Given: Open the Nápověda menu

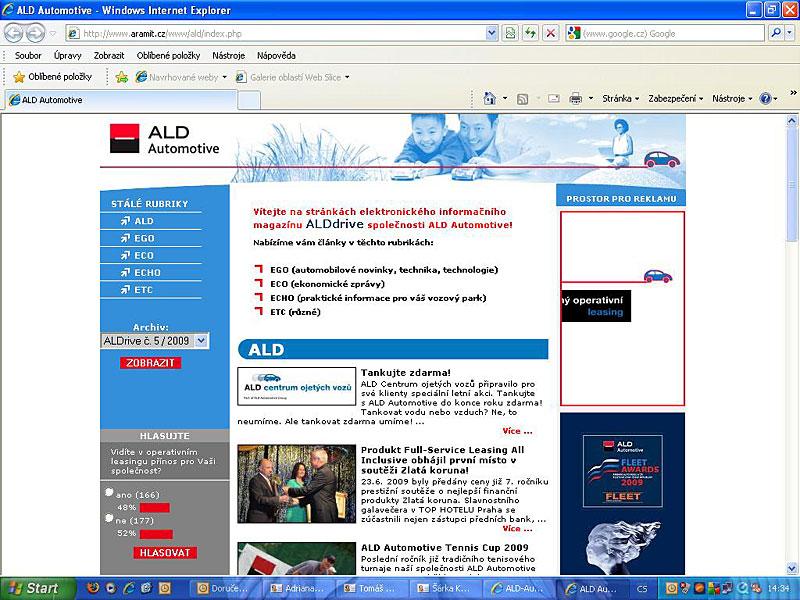Looking at the screenshot, I should 276,56.
